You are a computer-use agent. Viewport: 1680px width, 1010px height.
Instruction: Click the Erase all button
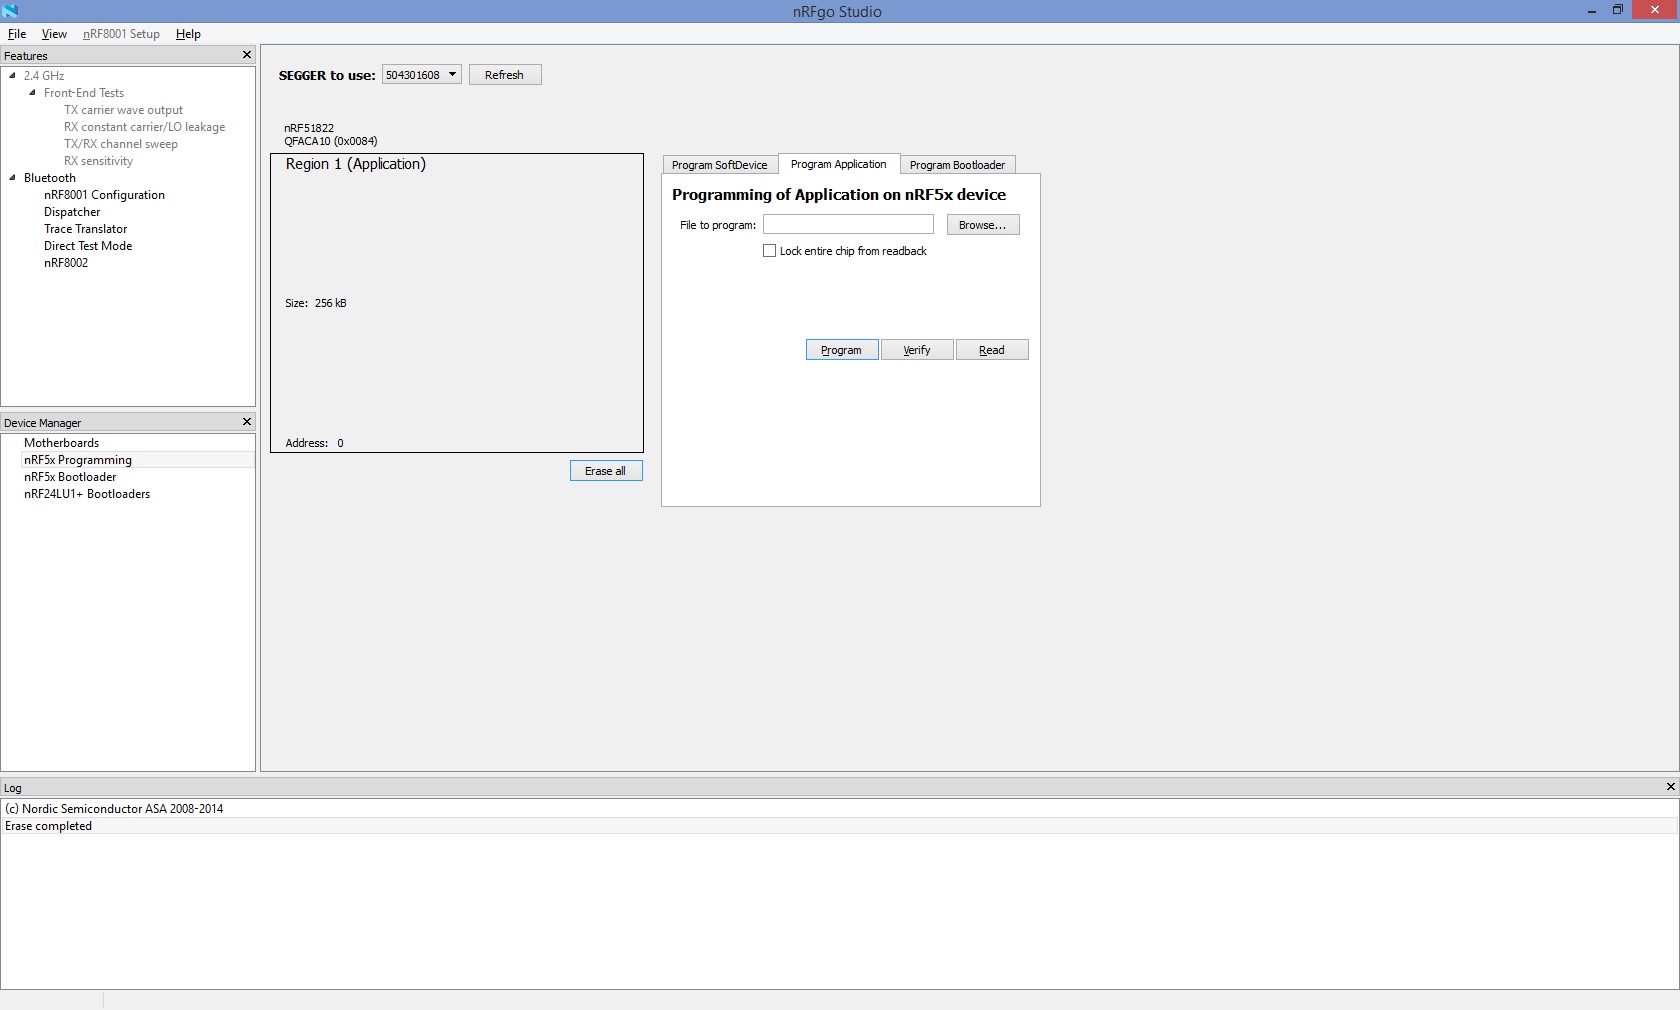tap(606, 471)
